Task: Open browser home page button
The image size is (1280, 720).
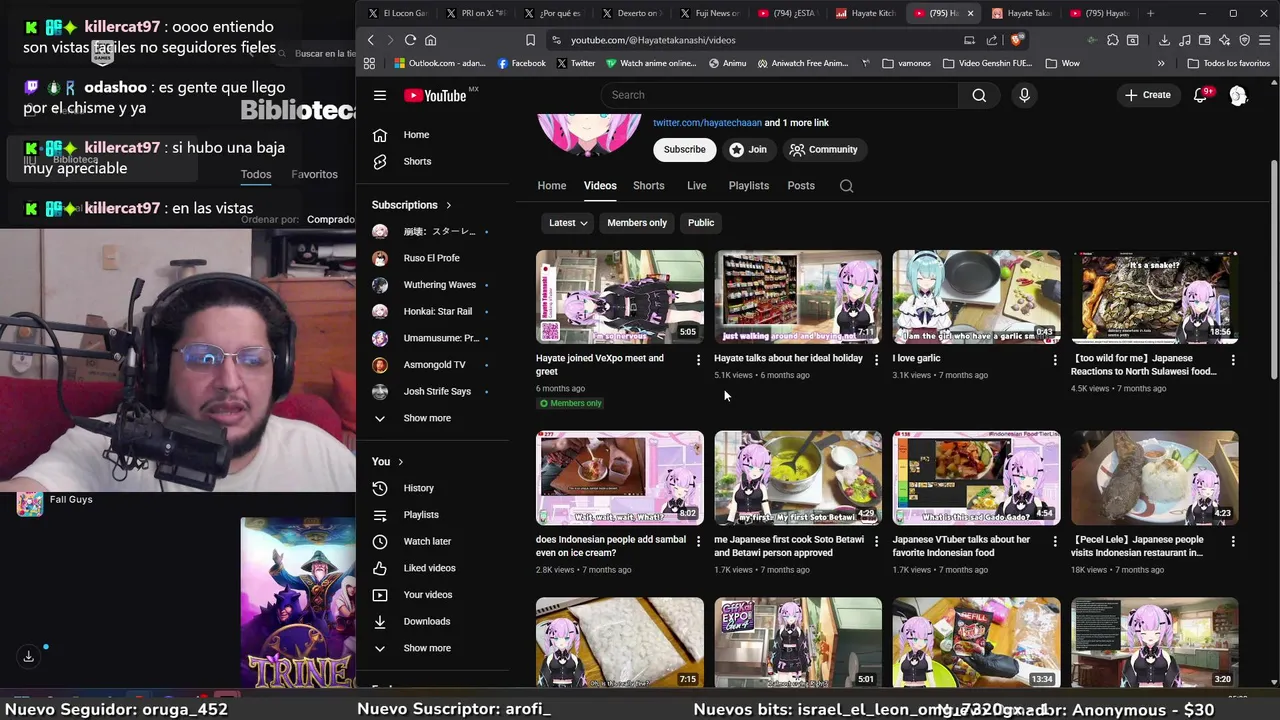Action: click(430, 40)
